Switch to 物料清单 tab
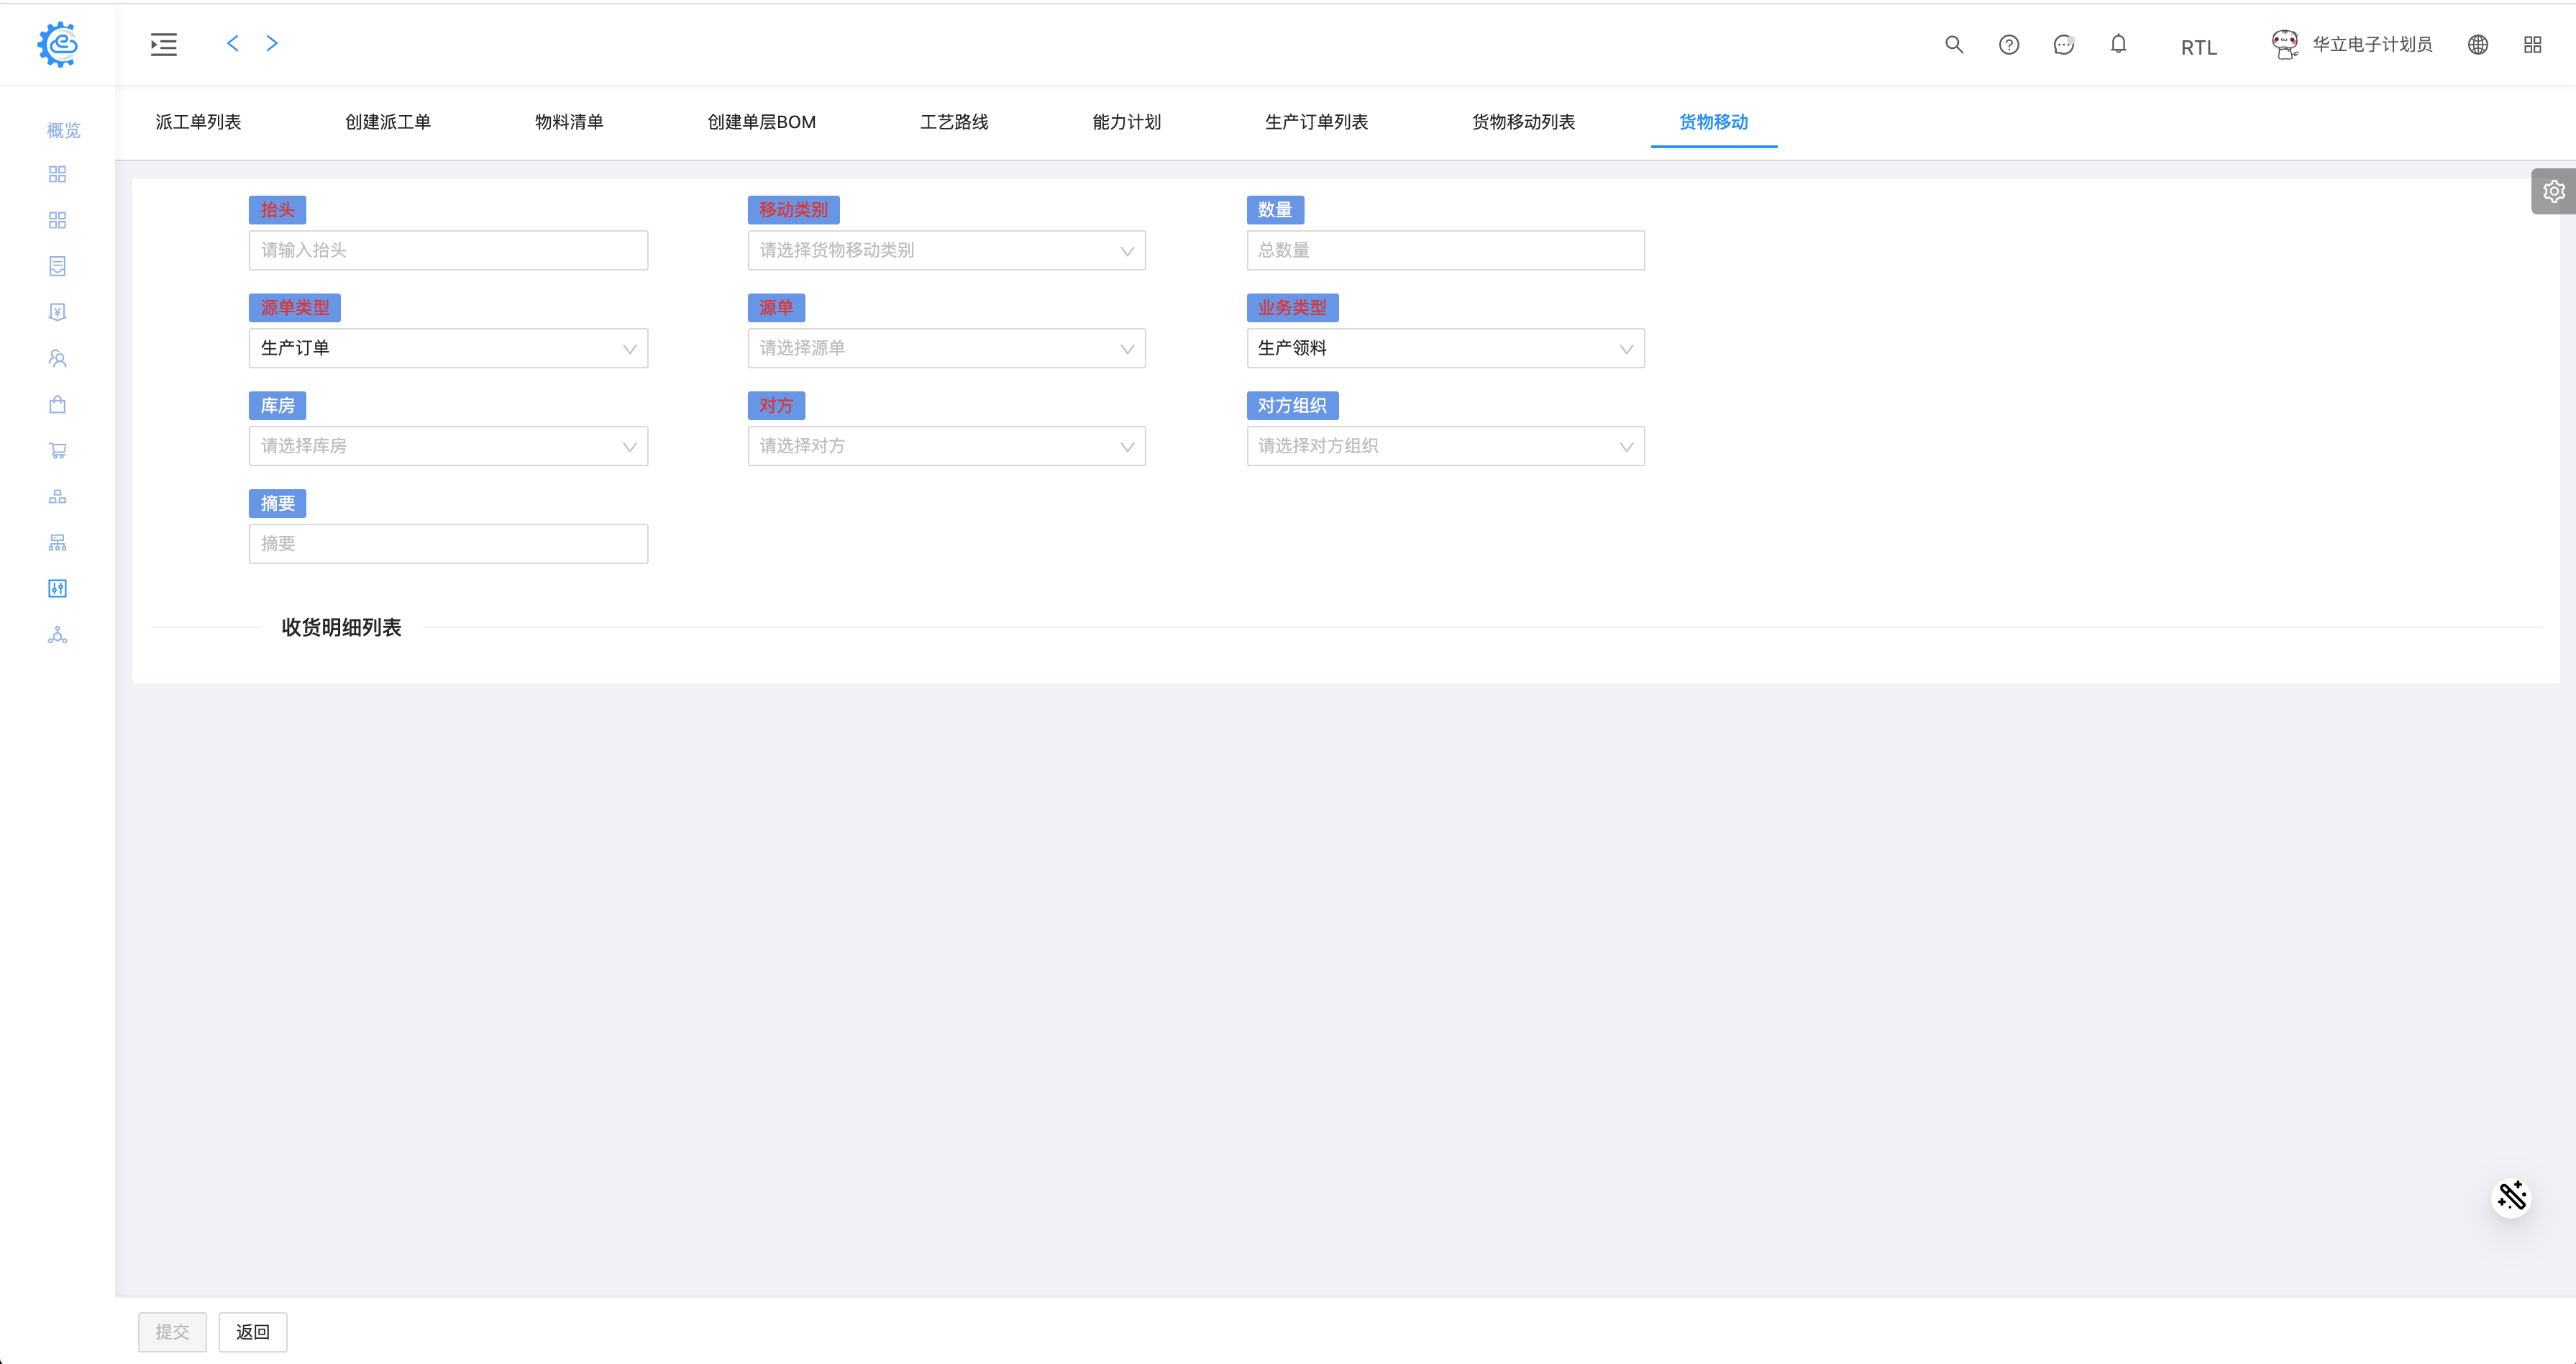The height and width of the screenshot is (1364, 2576). (569, 122)
